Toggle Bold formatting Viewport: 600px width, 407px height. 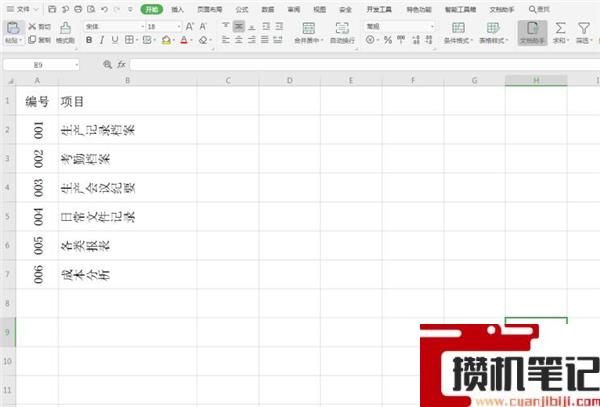coord(89,40)
